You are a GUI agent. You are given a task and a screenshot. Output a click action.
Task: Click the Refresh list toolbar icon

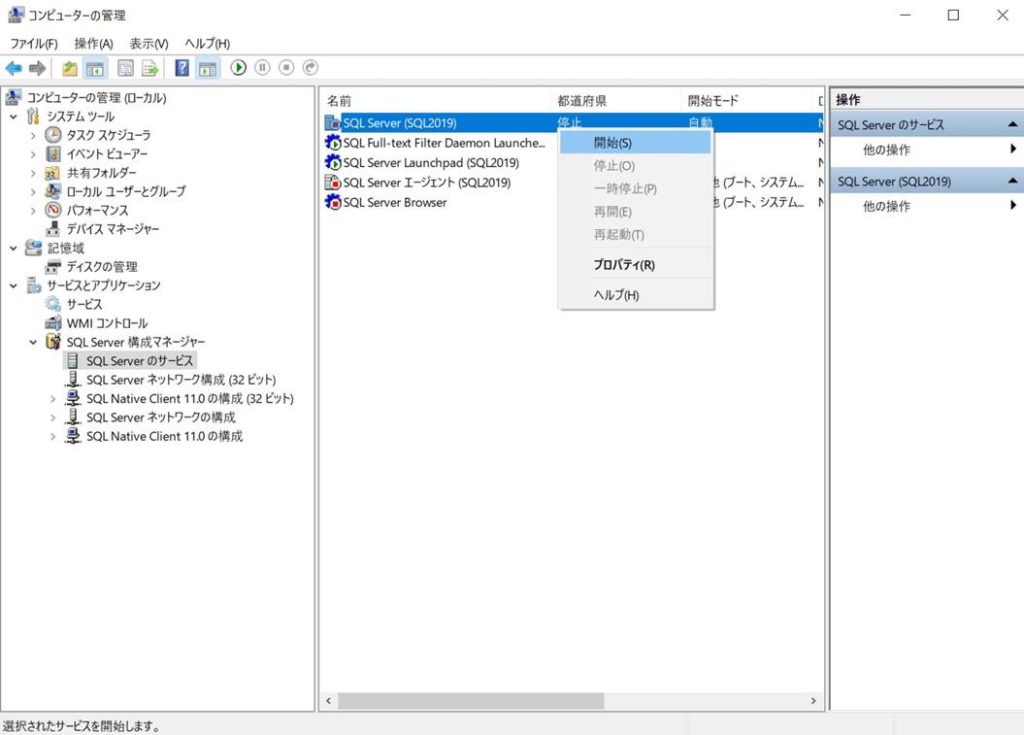[125, 68]
